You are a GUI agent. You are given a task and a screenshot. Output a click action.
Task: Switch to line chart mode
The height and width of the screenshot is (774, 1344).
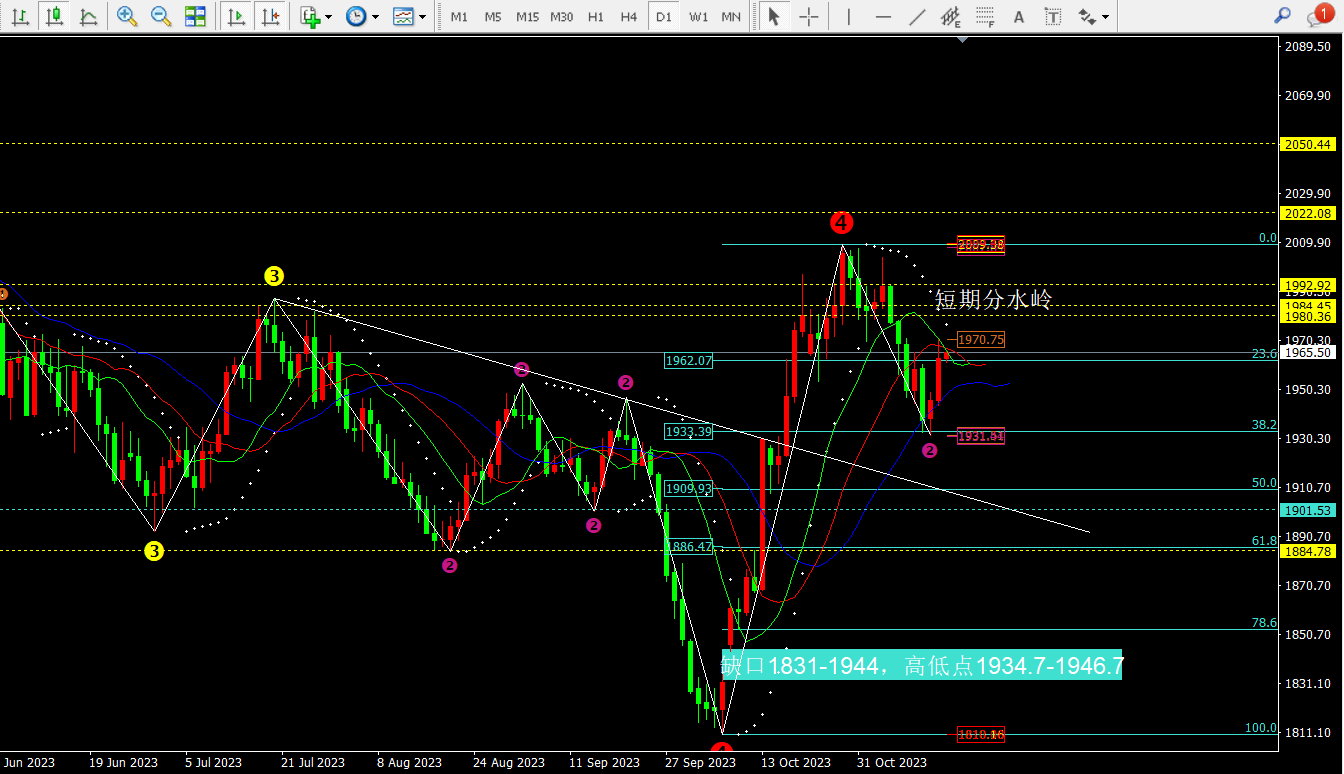point(88,16)
